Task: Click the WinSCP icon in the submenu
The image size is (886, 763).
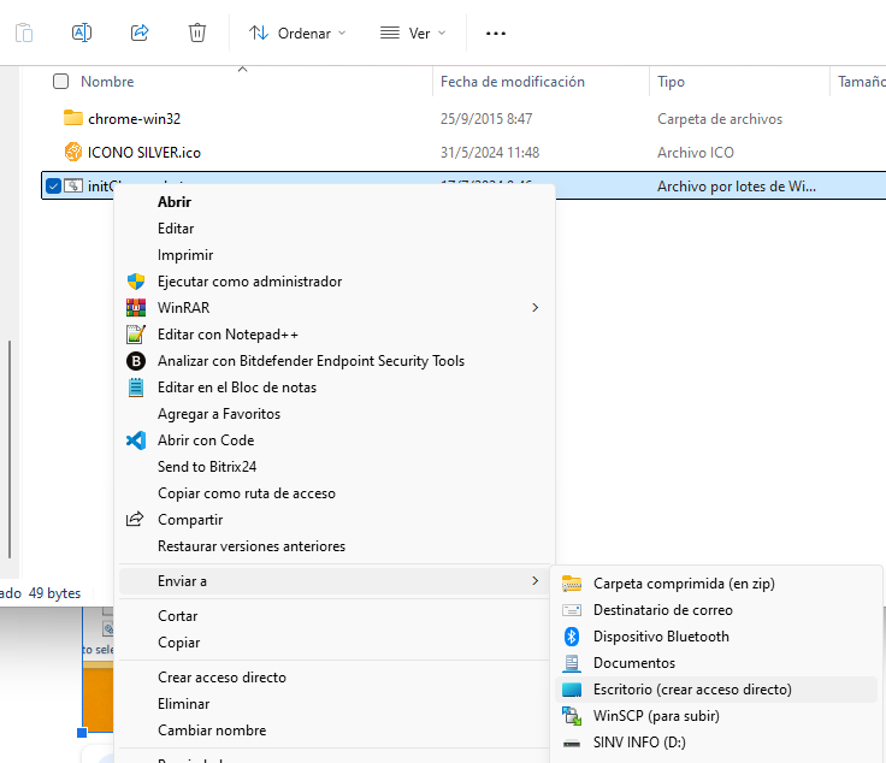Action: click(571, 716)
